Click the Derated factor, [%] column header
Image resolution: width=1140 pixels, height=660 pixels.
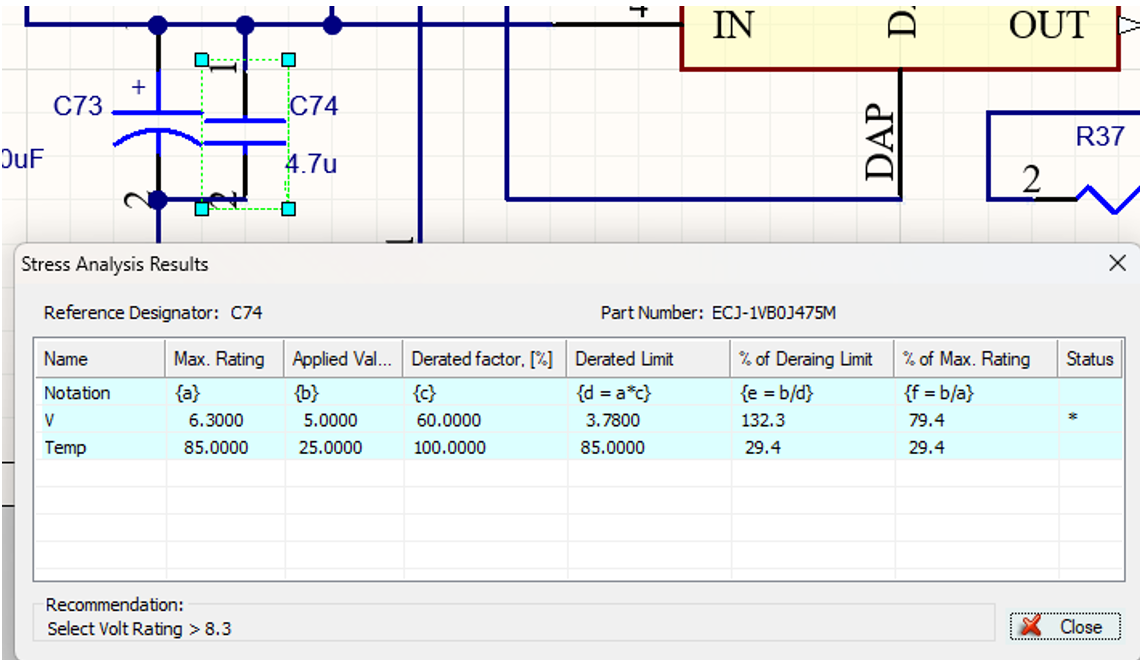[484, 359]
